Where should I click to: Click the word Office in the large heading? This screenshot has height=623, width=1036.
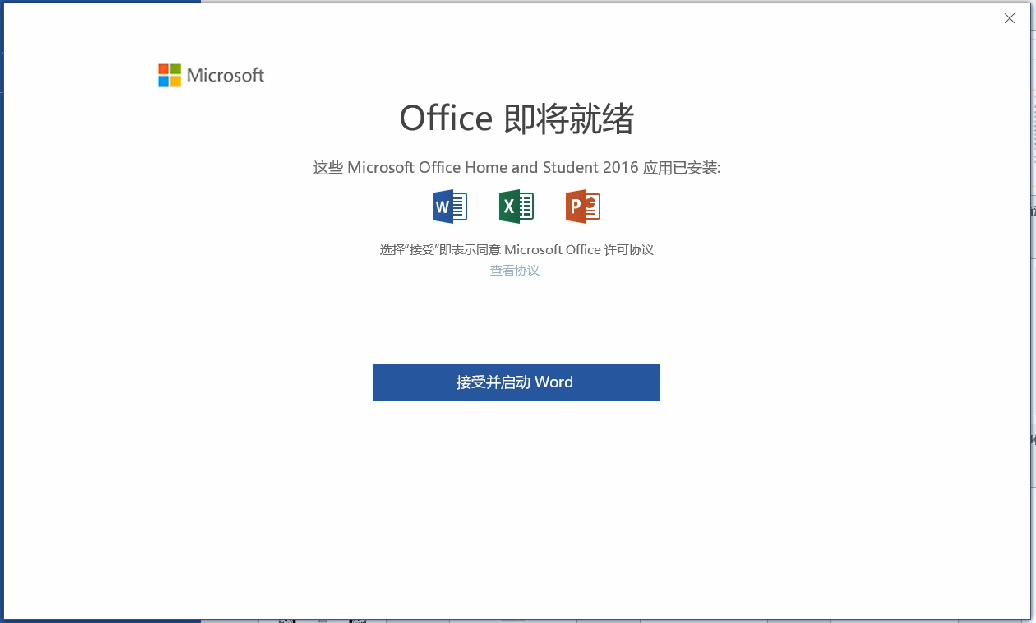pyautogui.click(x=446, y=119)
